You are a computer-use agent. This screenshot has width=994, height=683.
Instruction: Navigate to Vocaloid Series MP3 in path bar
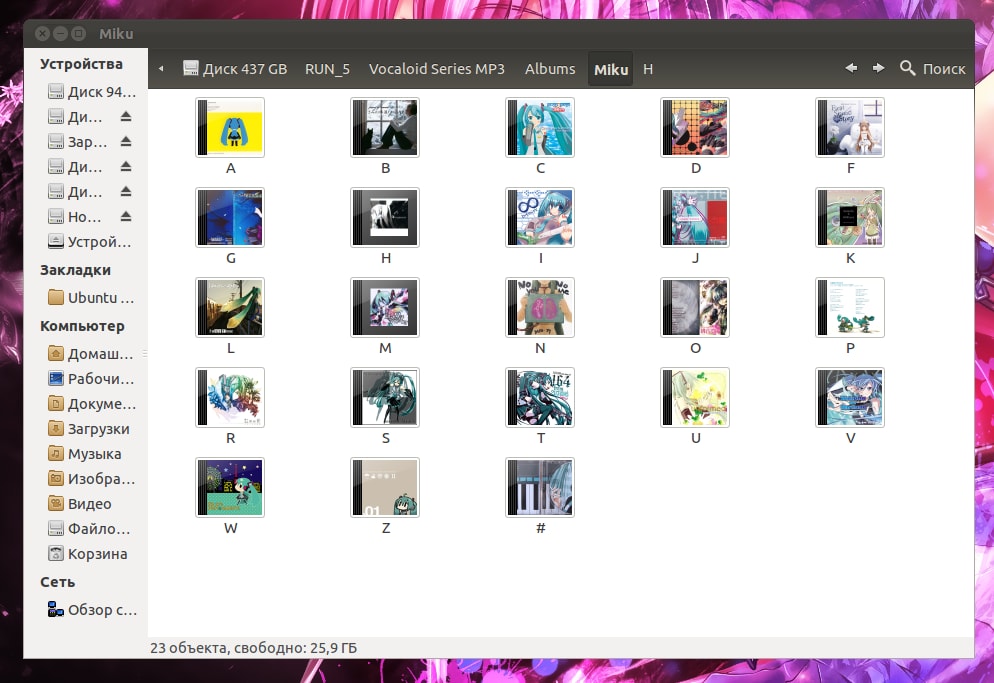coord(437,68)
